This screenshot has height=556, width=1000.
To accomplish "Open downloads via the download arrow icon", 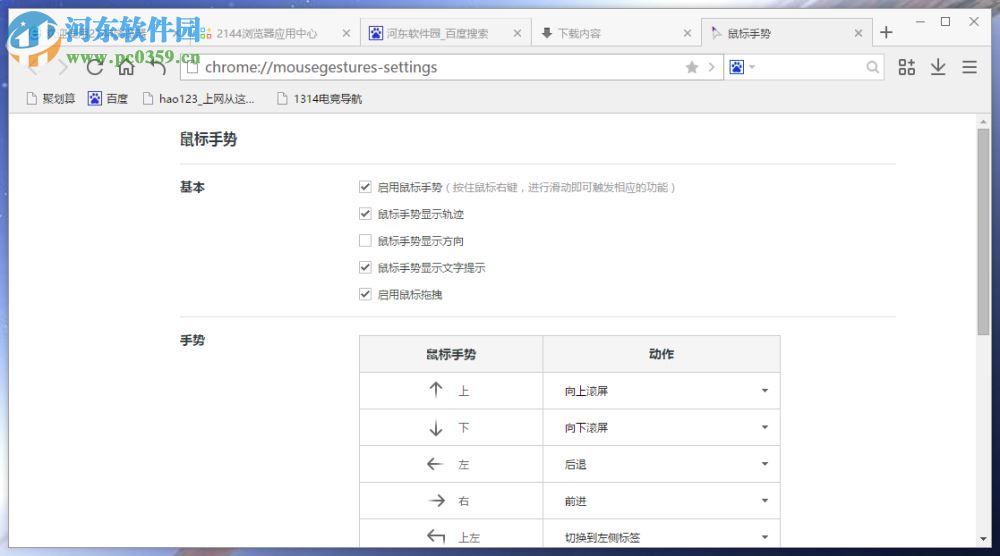I will tap(938, 67).
